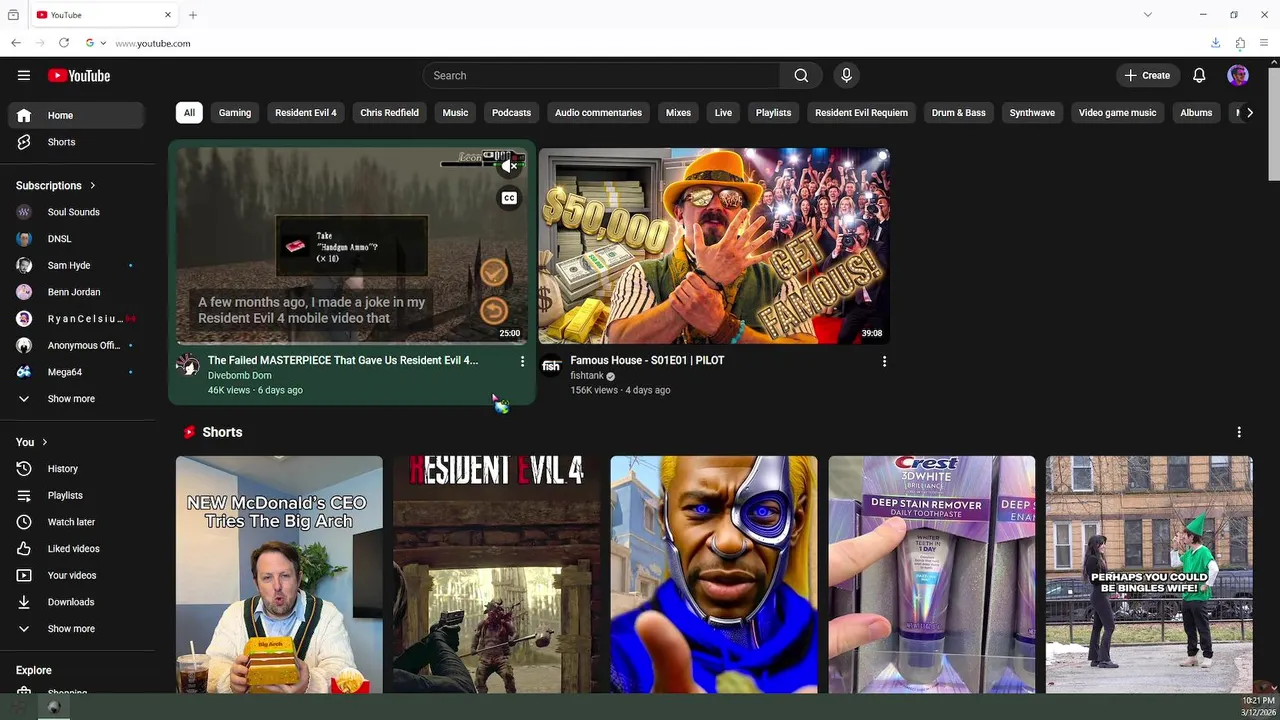Open McDonald's CEO Big Arch short
Screen dimensions: 1280x720
(279, 574)
